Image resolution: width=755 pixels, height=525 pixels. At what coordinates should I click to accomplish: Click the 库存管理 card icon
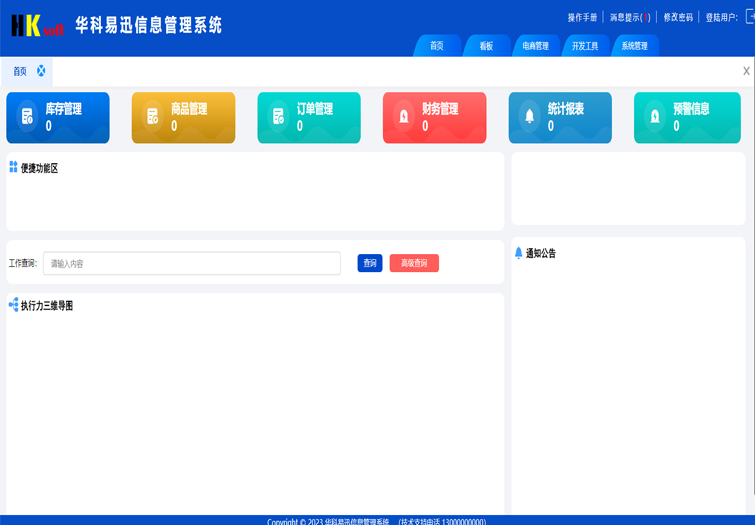click(28, 117)
